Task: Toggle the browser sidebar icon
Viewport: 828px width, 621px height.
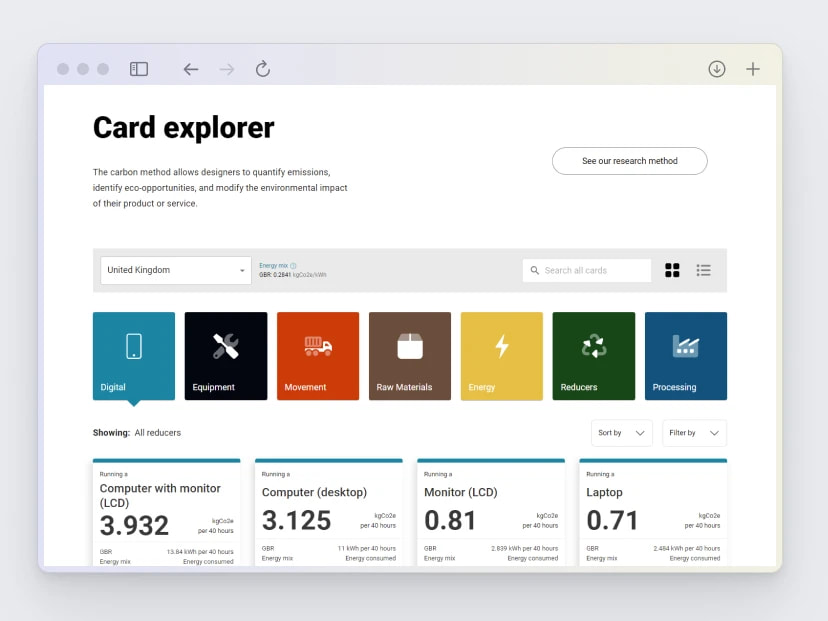Action: click(139, 69)
